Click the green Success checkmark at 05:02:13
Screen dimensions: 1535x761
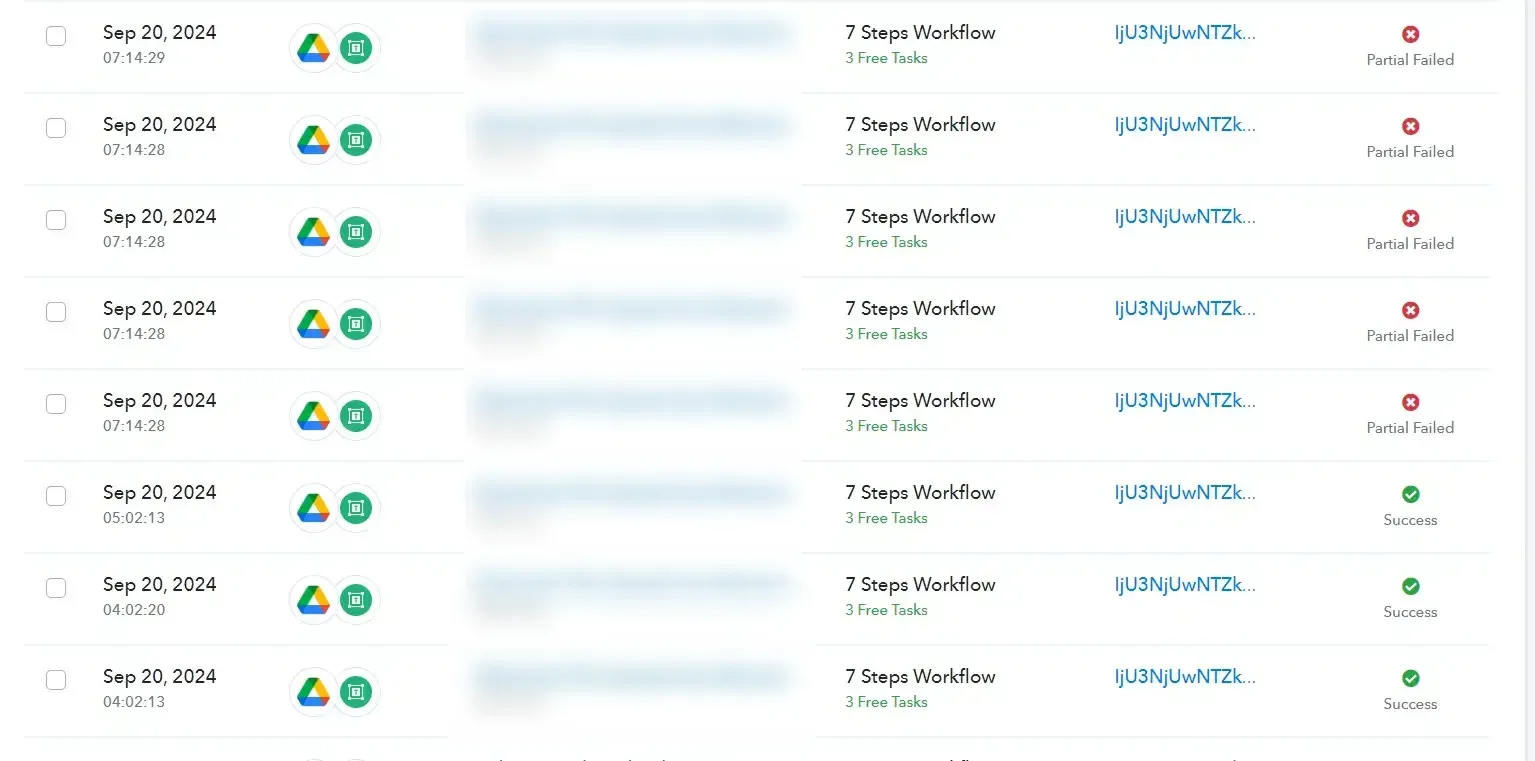1410,494
